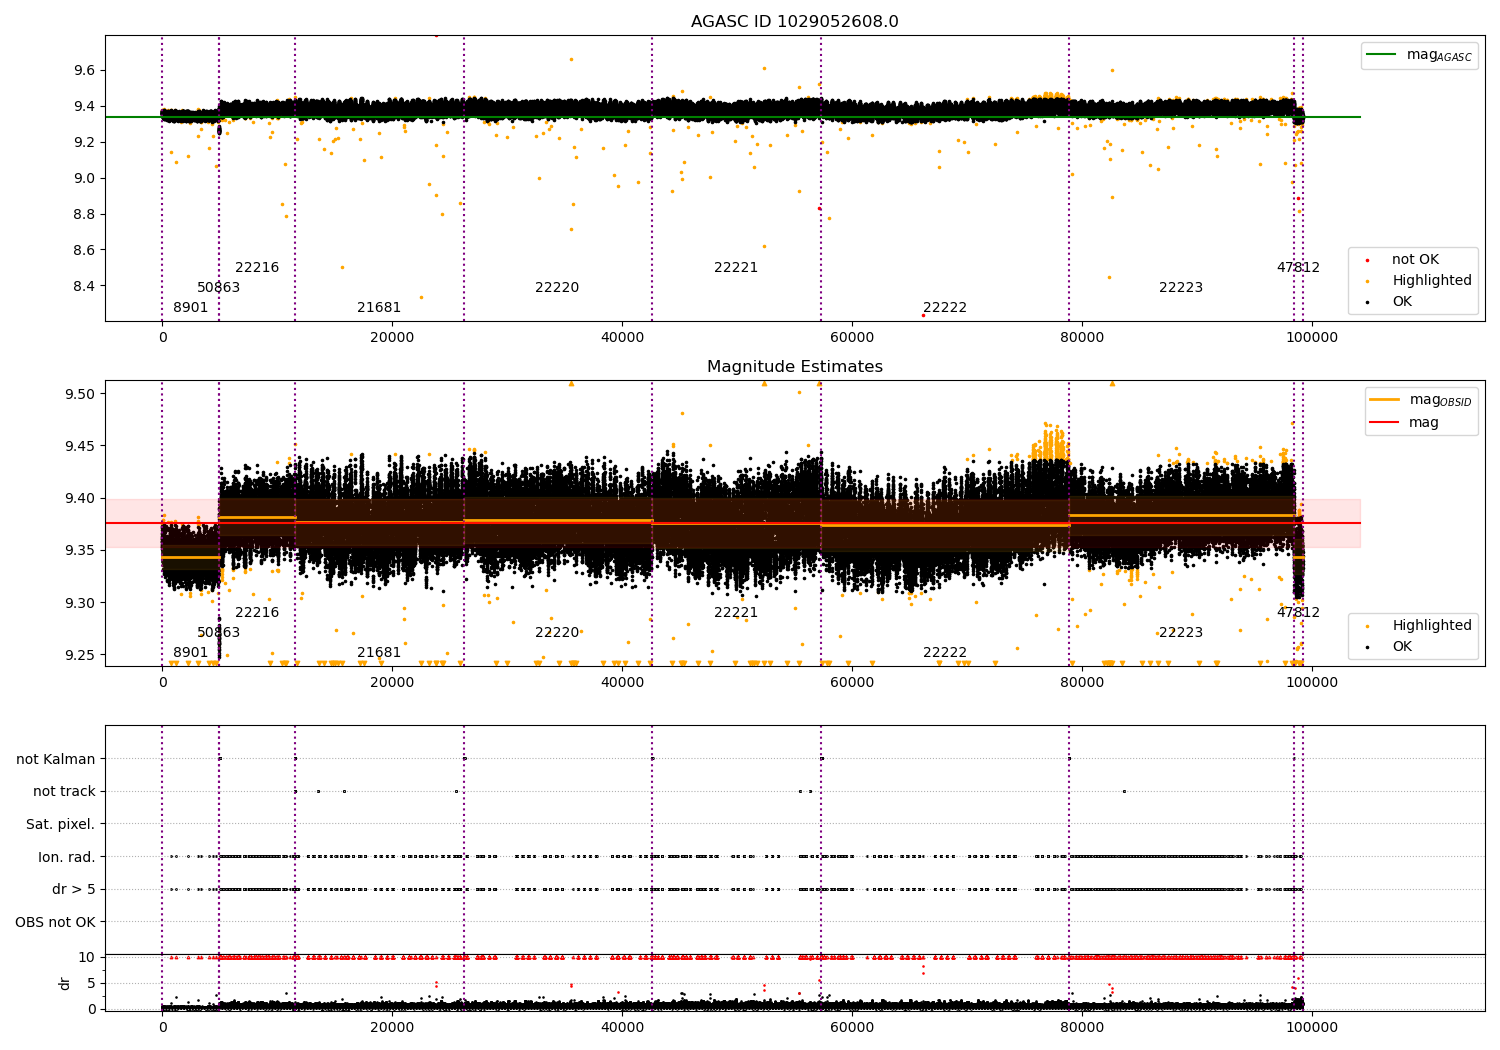This screenshot has width=1500, height=1050.
Task: Select OBSID label 22220 in the top plot
Action: tap(557, 288)
